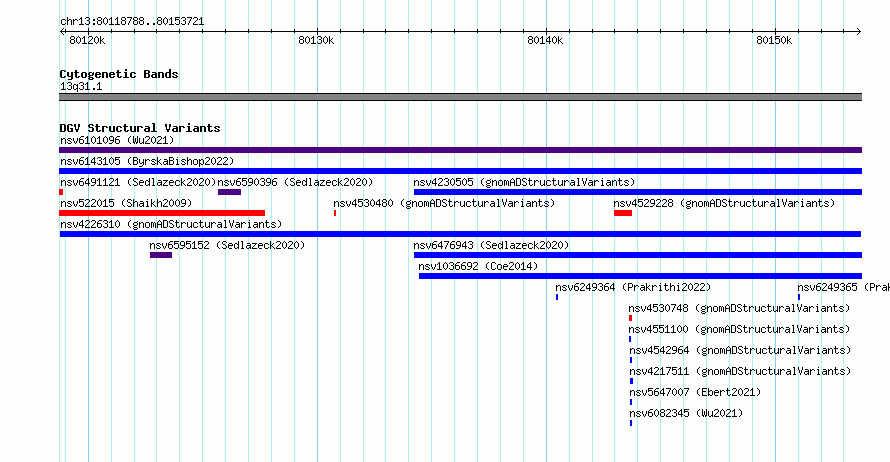
Task: Click the Cytogenetic Bands track title
Action: (119, 74)
